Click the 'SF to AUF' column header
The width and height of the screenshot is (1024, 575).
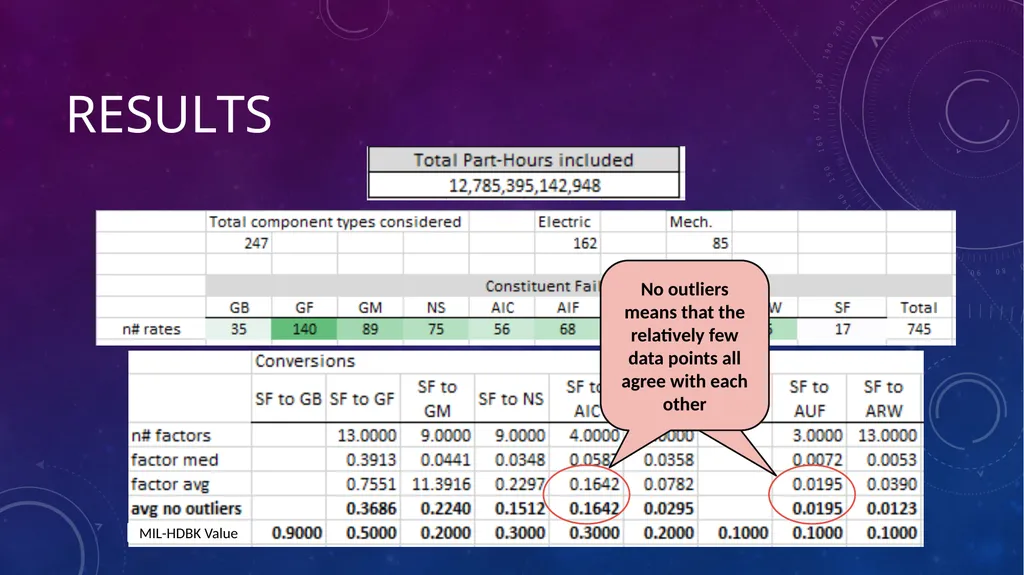(x=809, y=399)
